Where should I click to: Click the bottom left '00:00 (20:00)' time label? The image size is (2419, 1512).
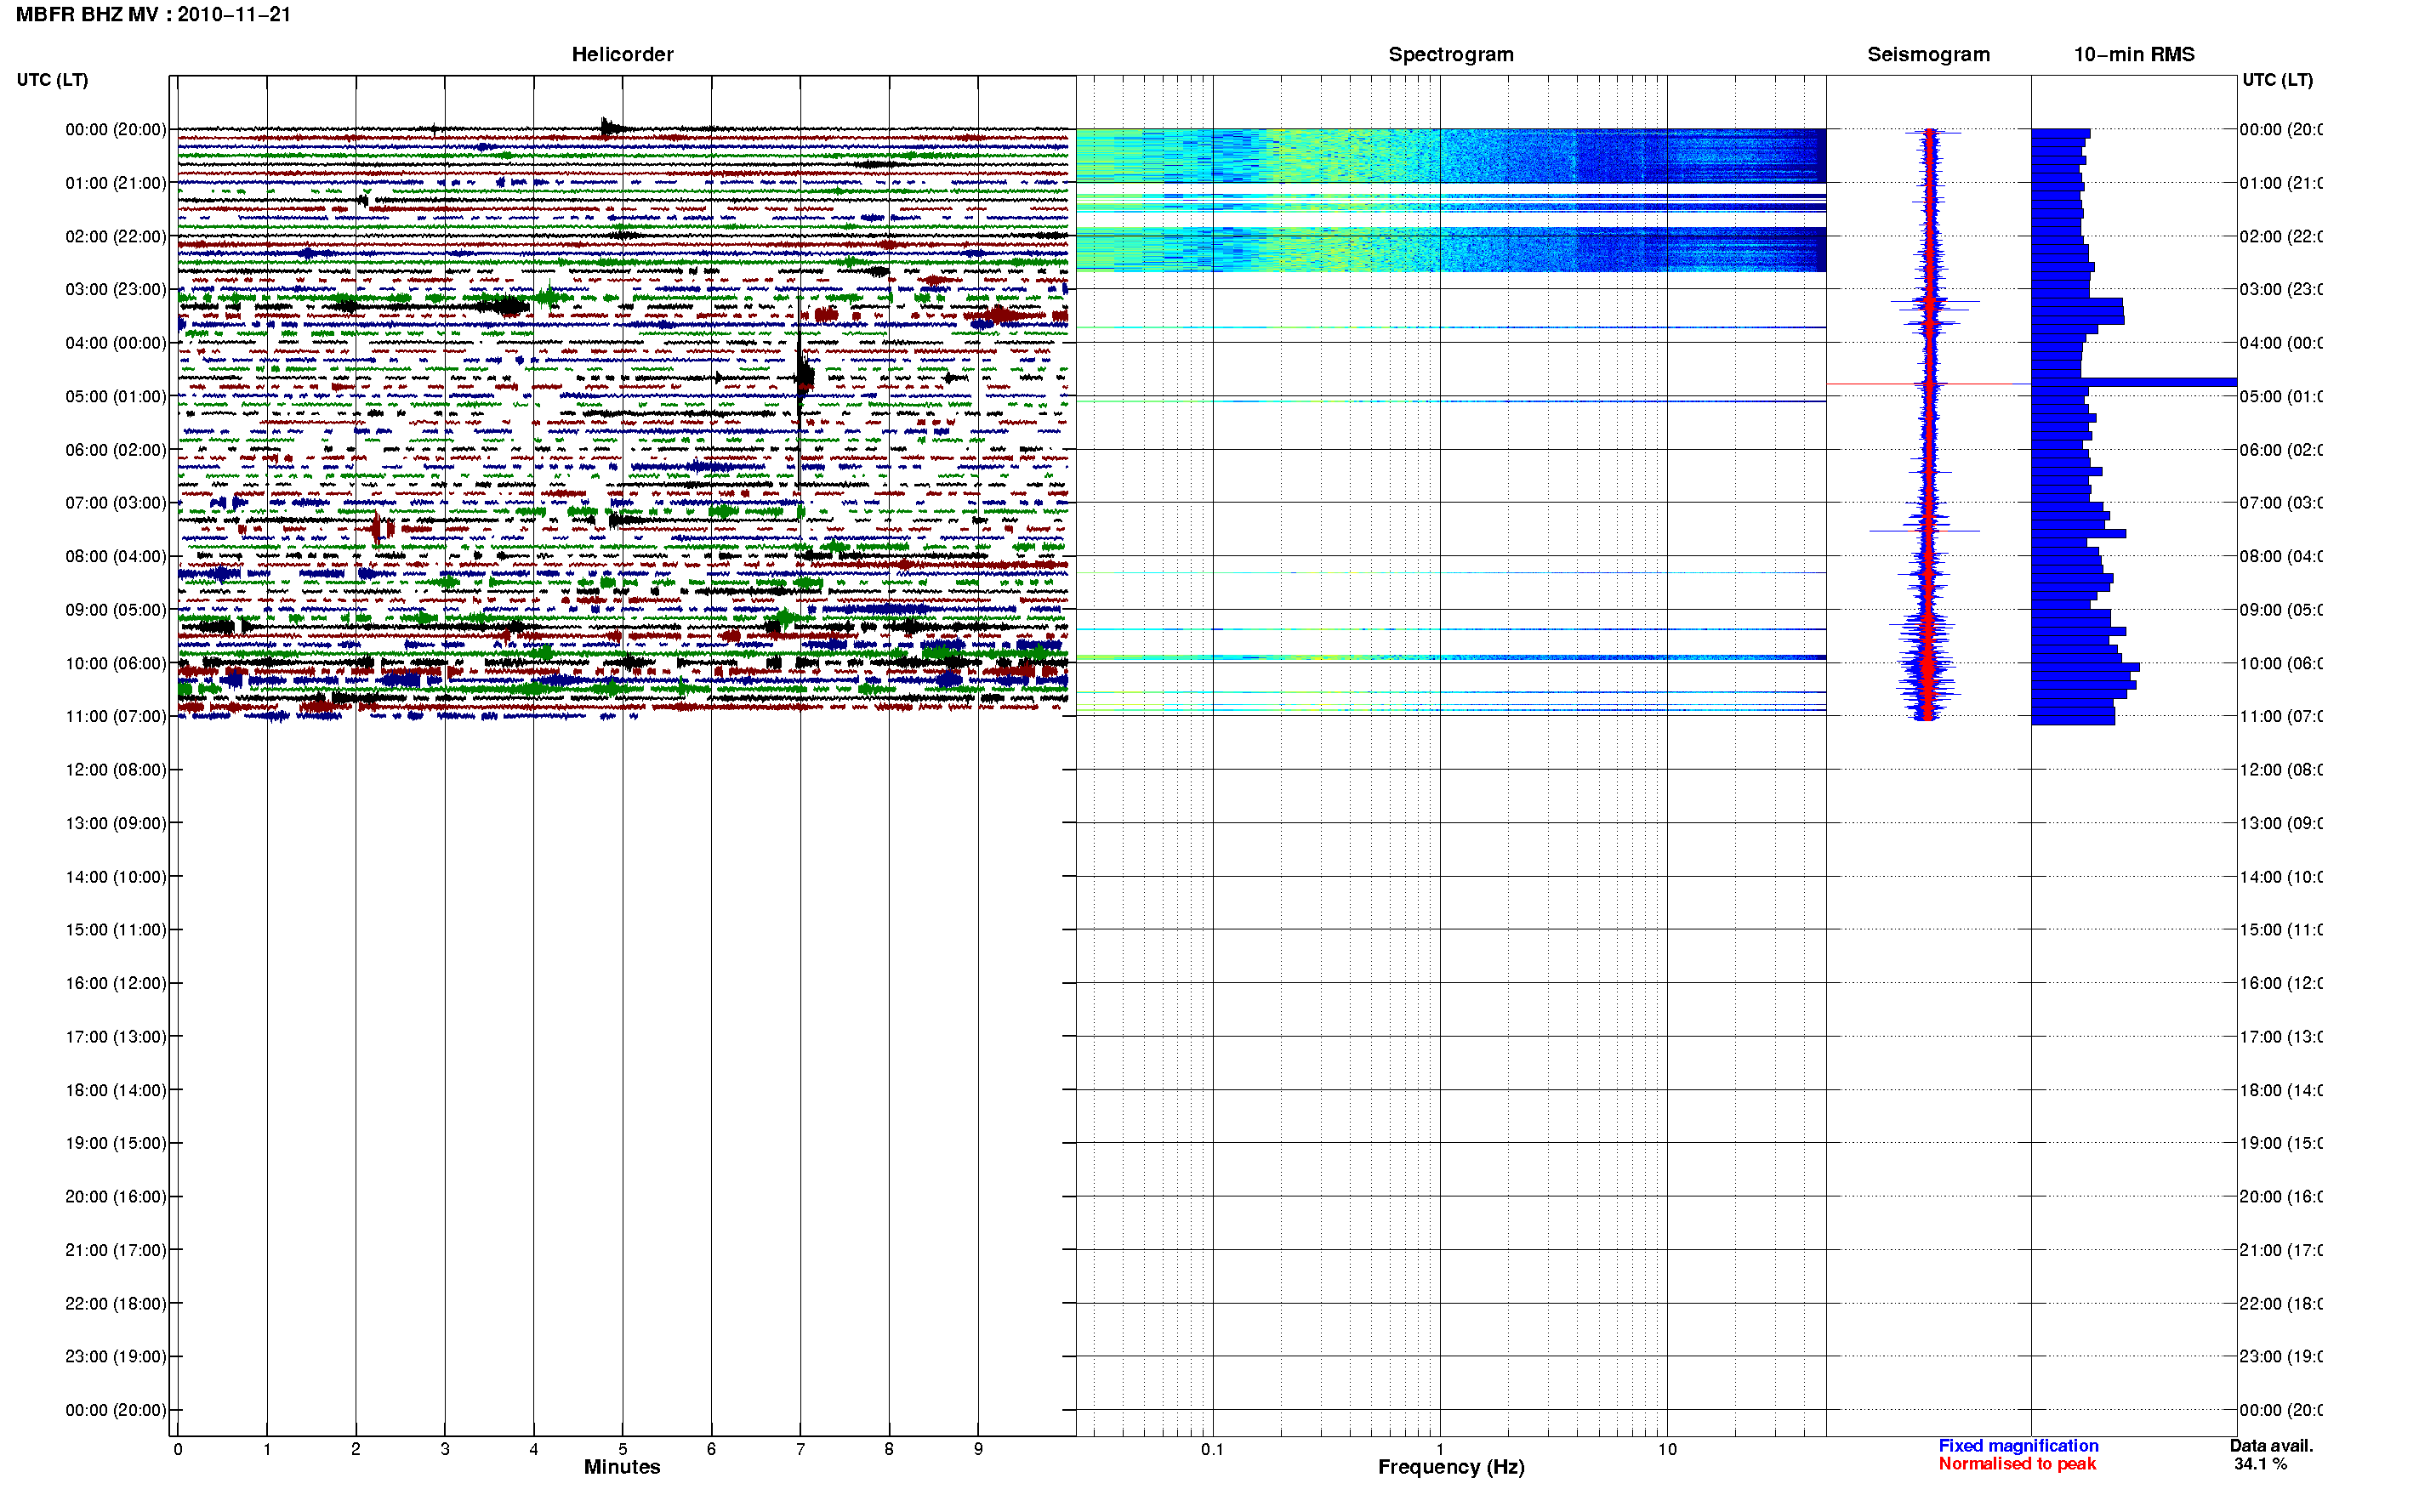pos(116,1411)
